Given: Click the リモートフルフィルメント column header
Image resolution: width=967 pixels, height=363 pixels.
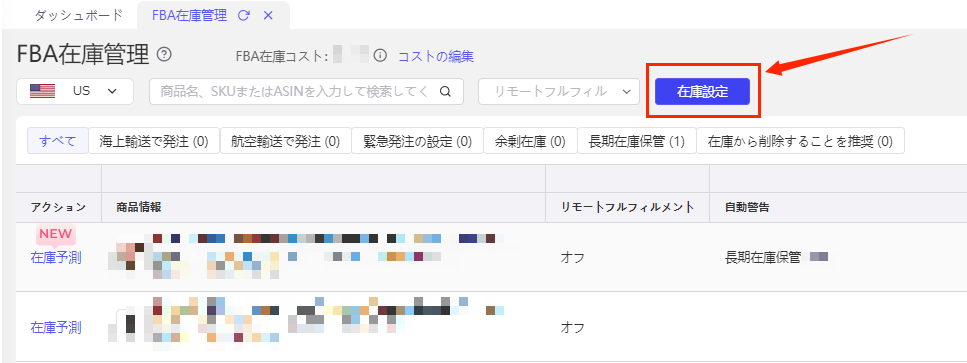Looking at the screenshot, I should click(627, 207).
